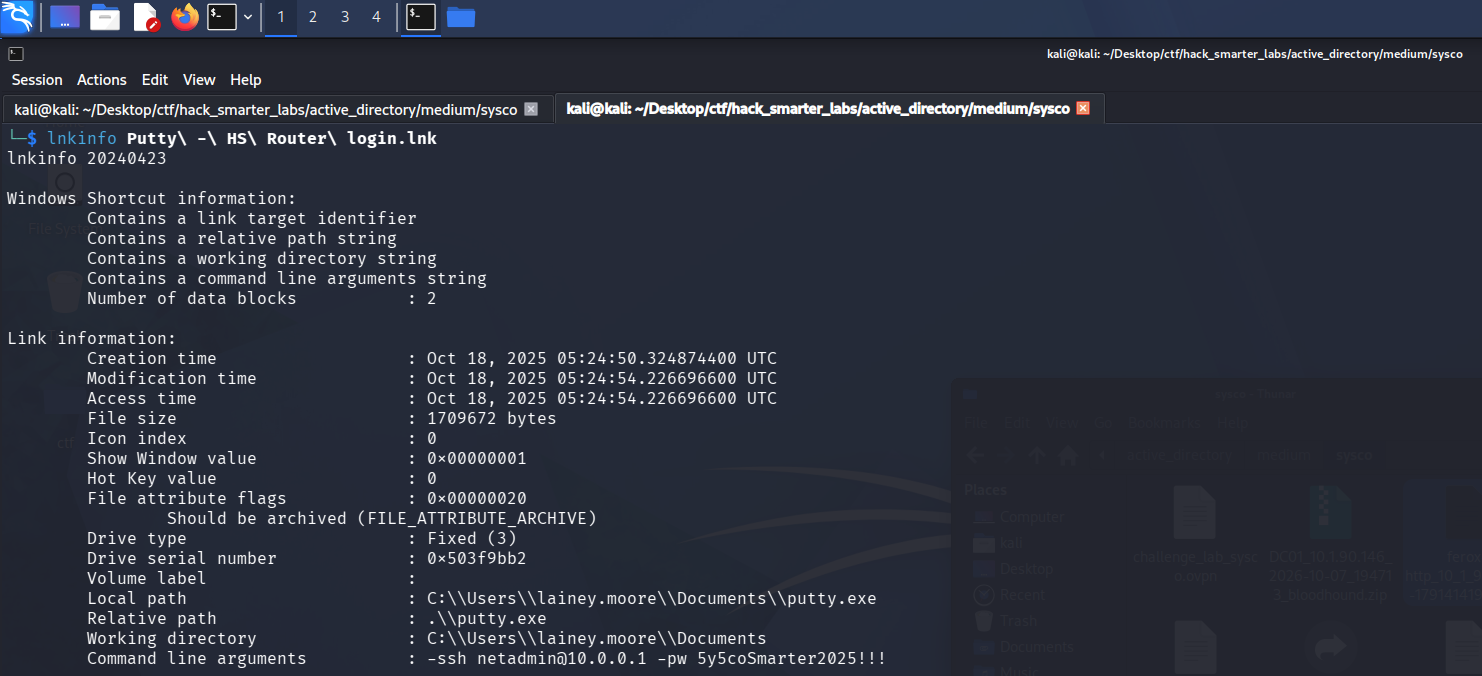This screenshot has height=676, width=1482.
Task: Select the file manager taskbar folder item
Action: pos(461,17)
